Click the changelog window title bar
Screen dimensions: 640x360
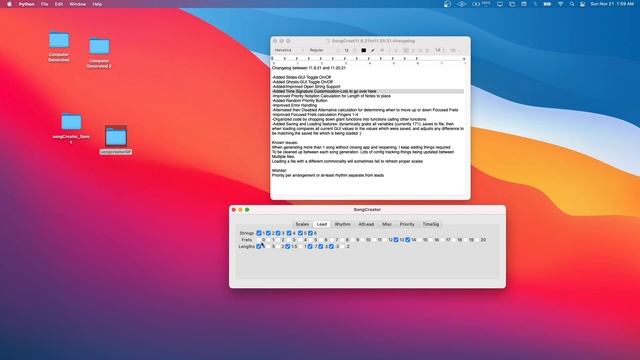pos(370,41)
